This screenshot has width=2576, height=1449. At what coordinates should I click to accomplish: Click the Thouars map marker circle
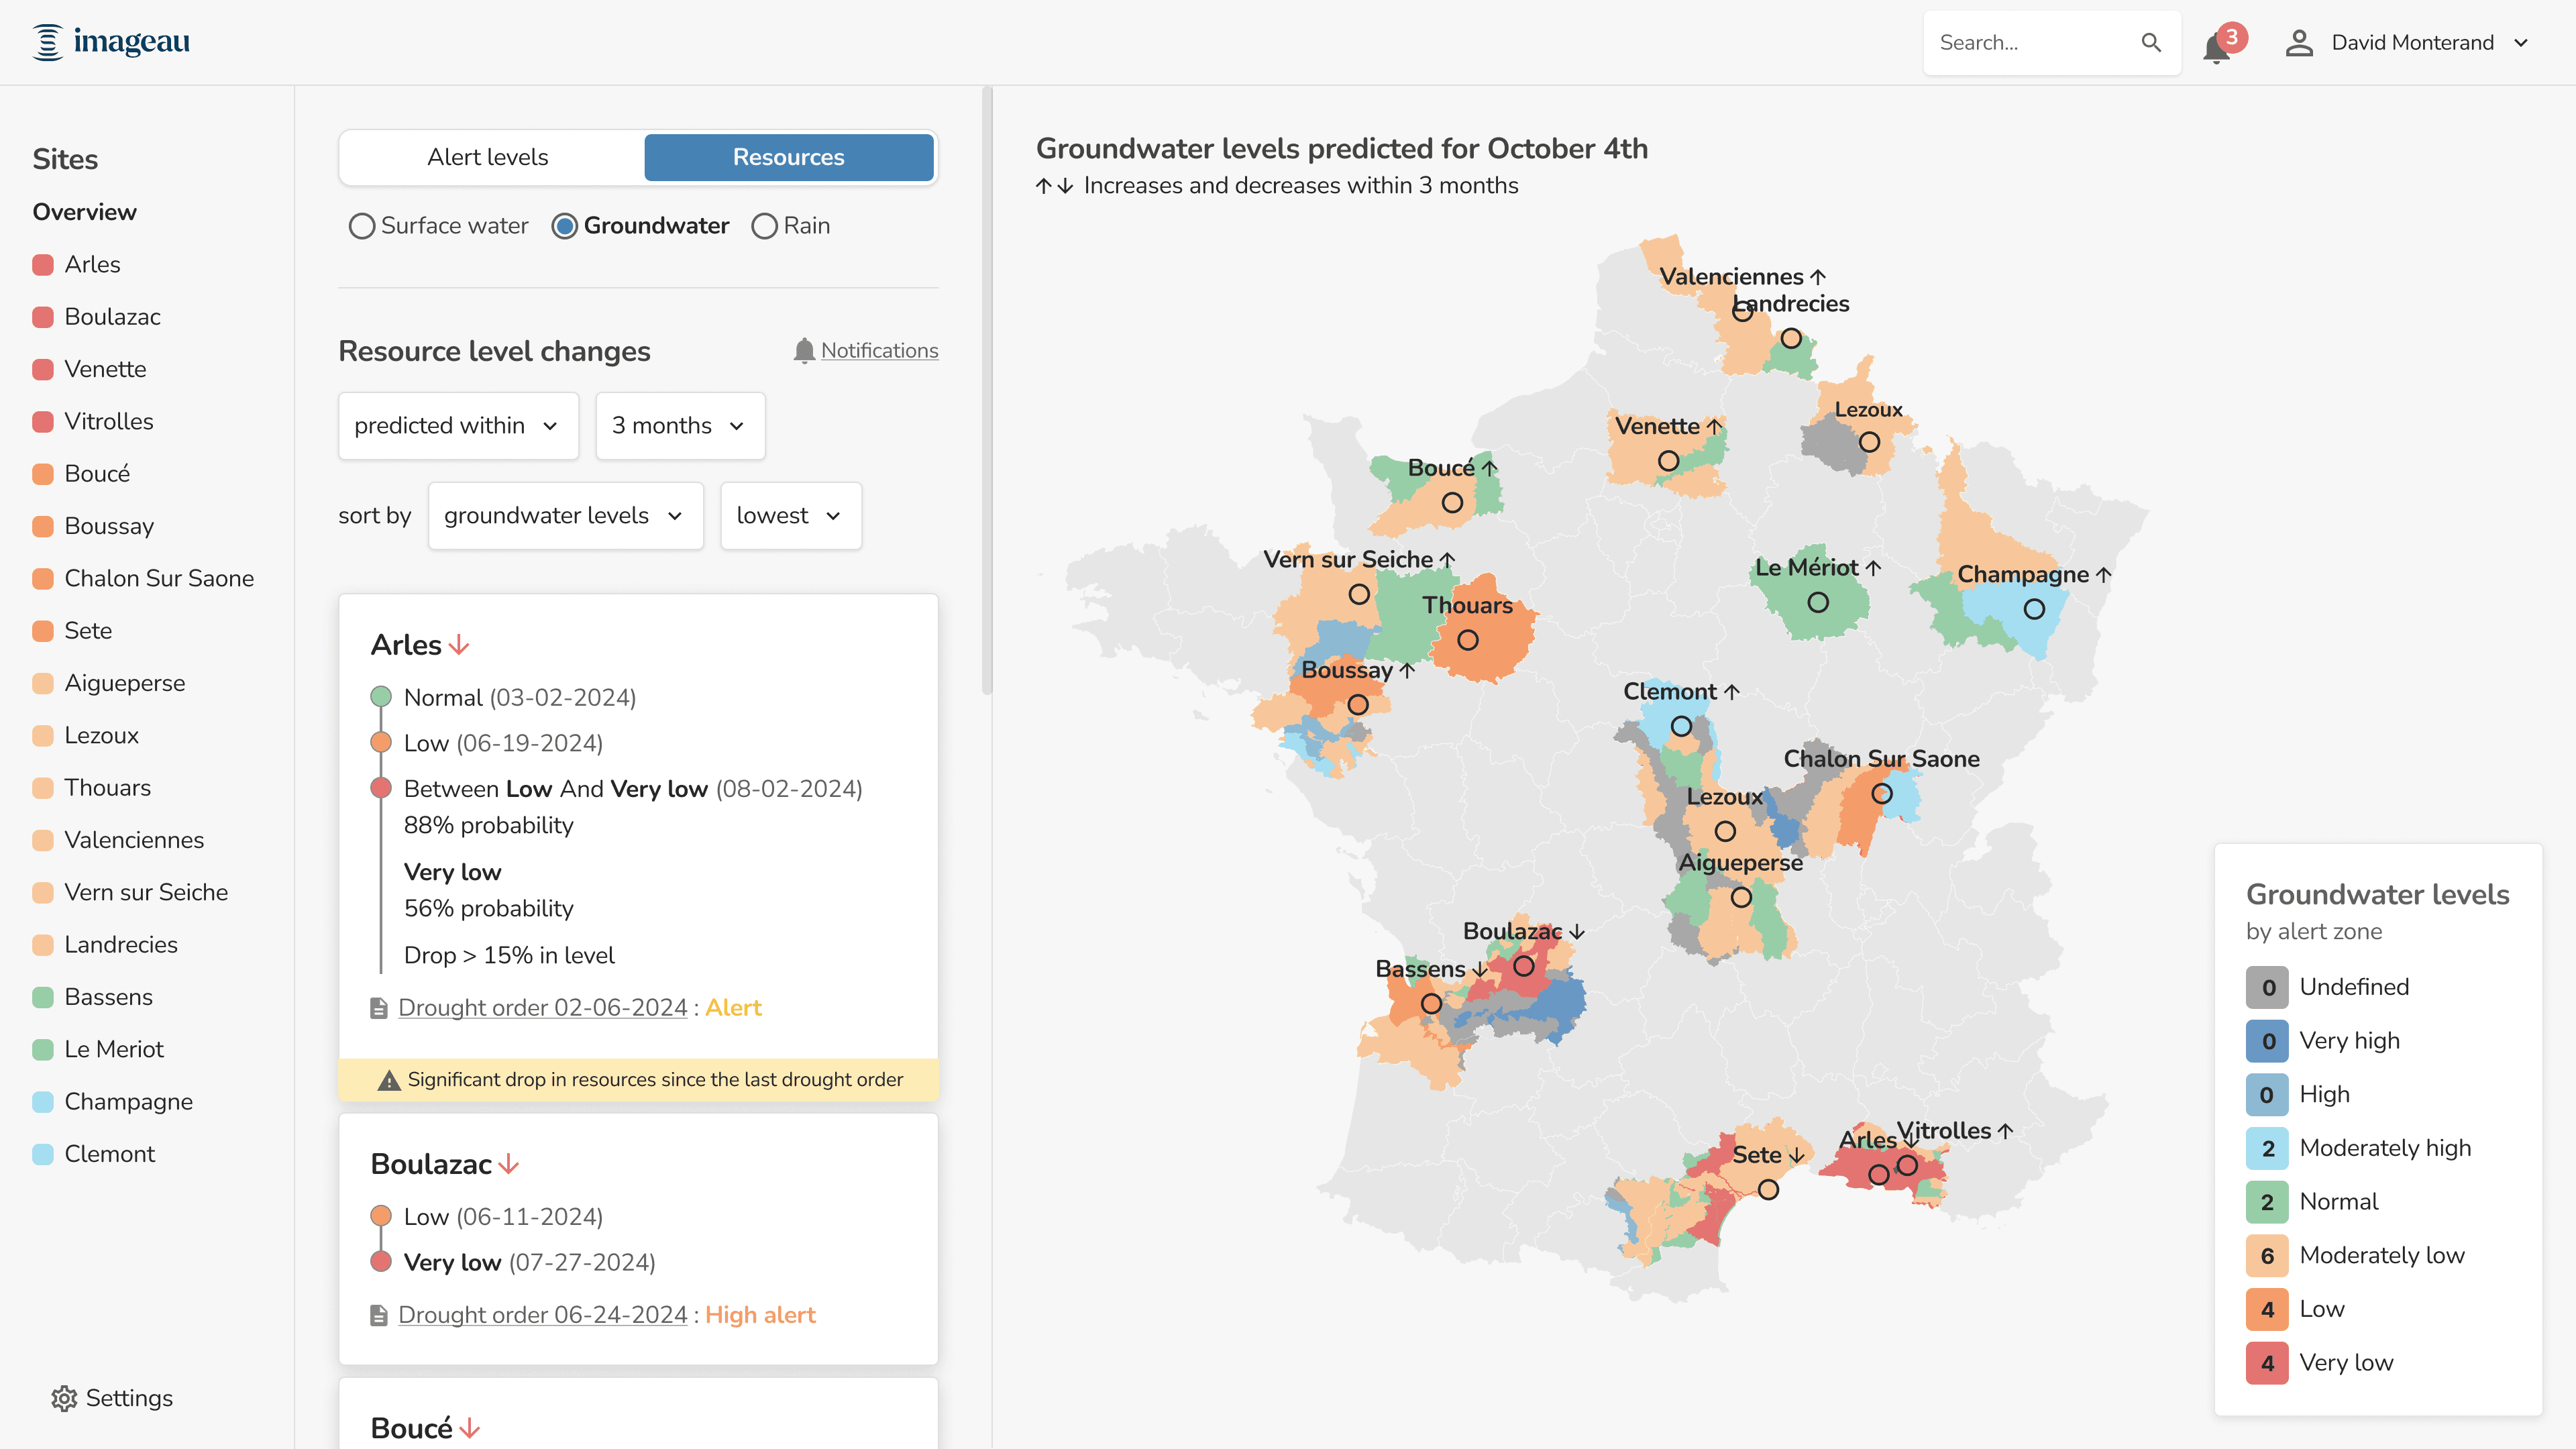point(1467,640)
